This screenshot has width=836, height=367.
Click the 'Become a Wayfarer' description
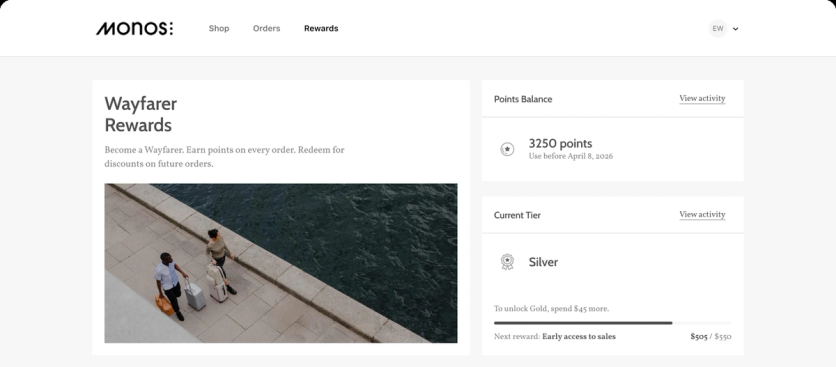[x=224, y=157]
